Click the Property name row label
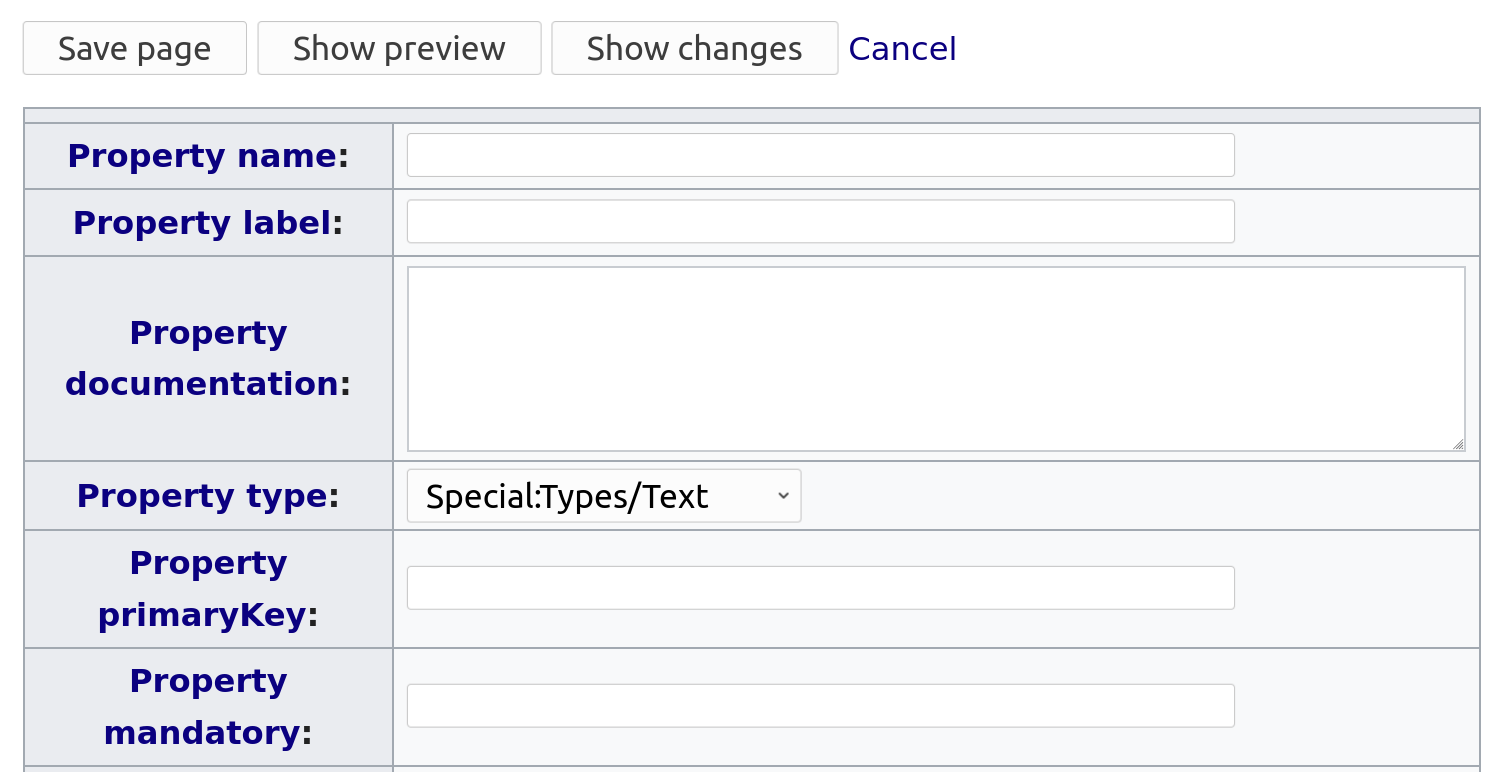 pyautogui.click(x=207, y=155)
